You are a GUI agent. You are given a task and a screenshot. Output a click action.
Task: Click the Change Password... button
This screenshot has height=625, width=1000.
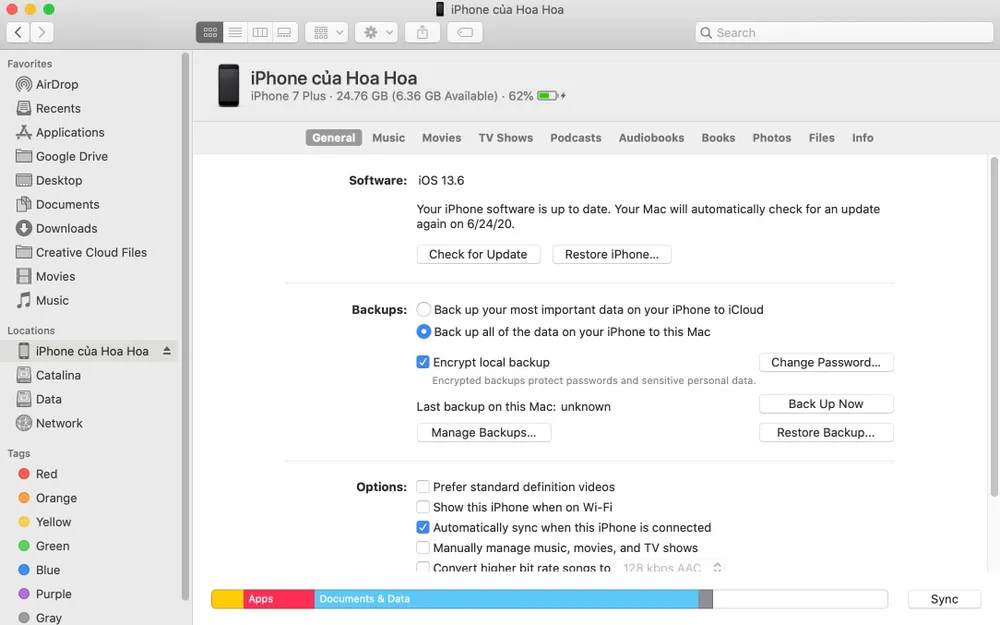(x=826, y=362)
